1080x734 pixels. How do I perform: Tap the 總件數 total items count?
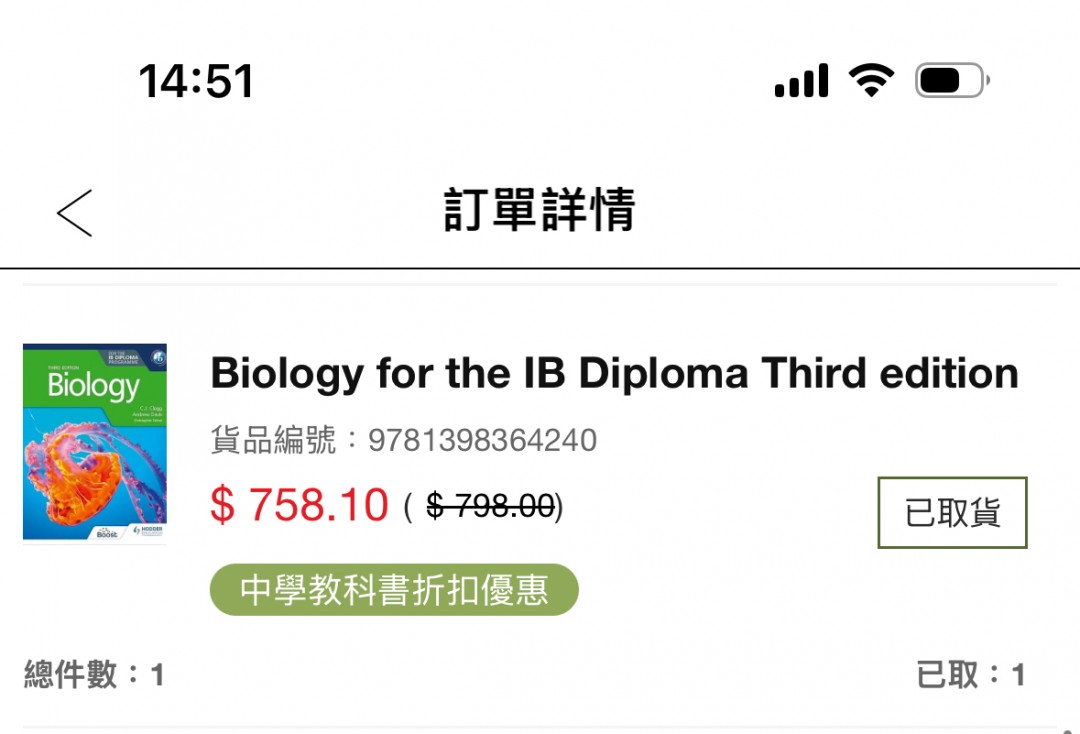pyautogui.click(x=93, y=675)
